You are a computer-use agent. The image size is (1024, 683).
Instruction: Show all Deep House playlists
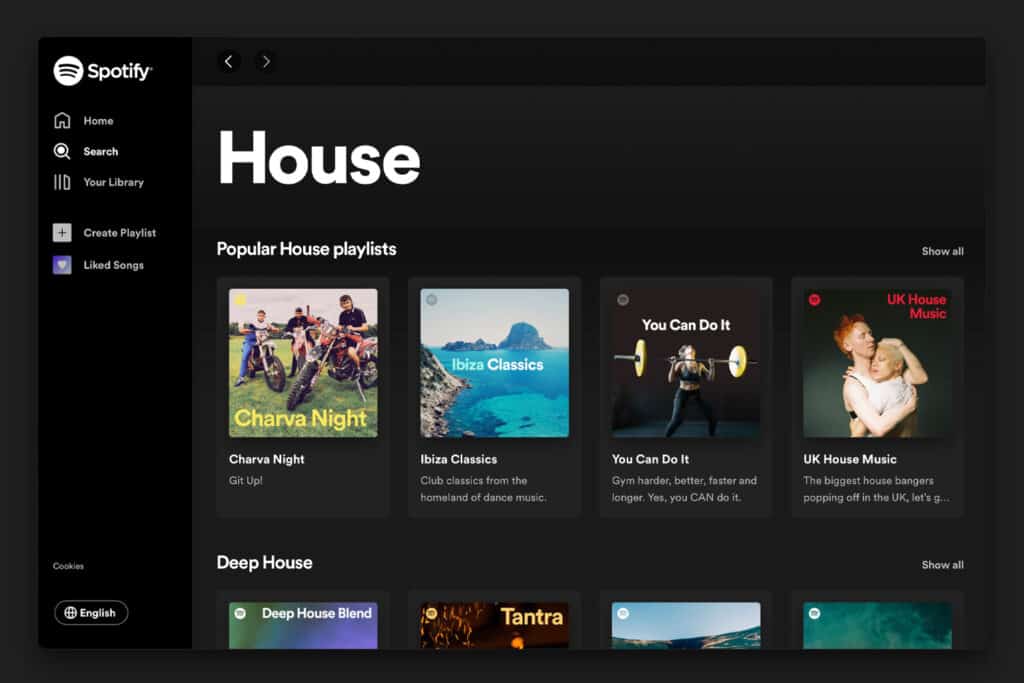tap(942, 565)
